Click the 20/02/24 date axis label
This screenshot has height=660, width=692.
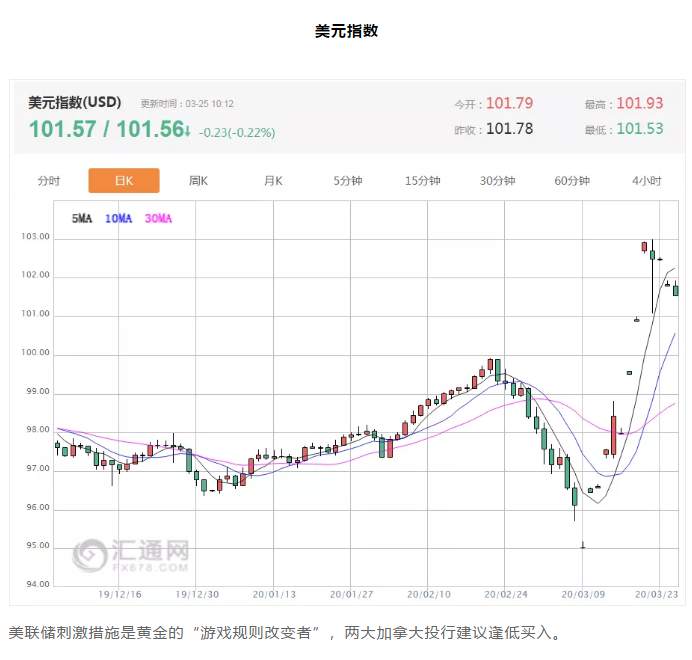coord(506,595)
